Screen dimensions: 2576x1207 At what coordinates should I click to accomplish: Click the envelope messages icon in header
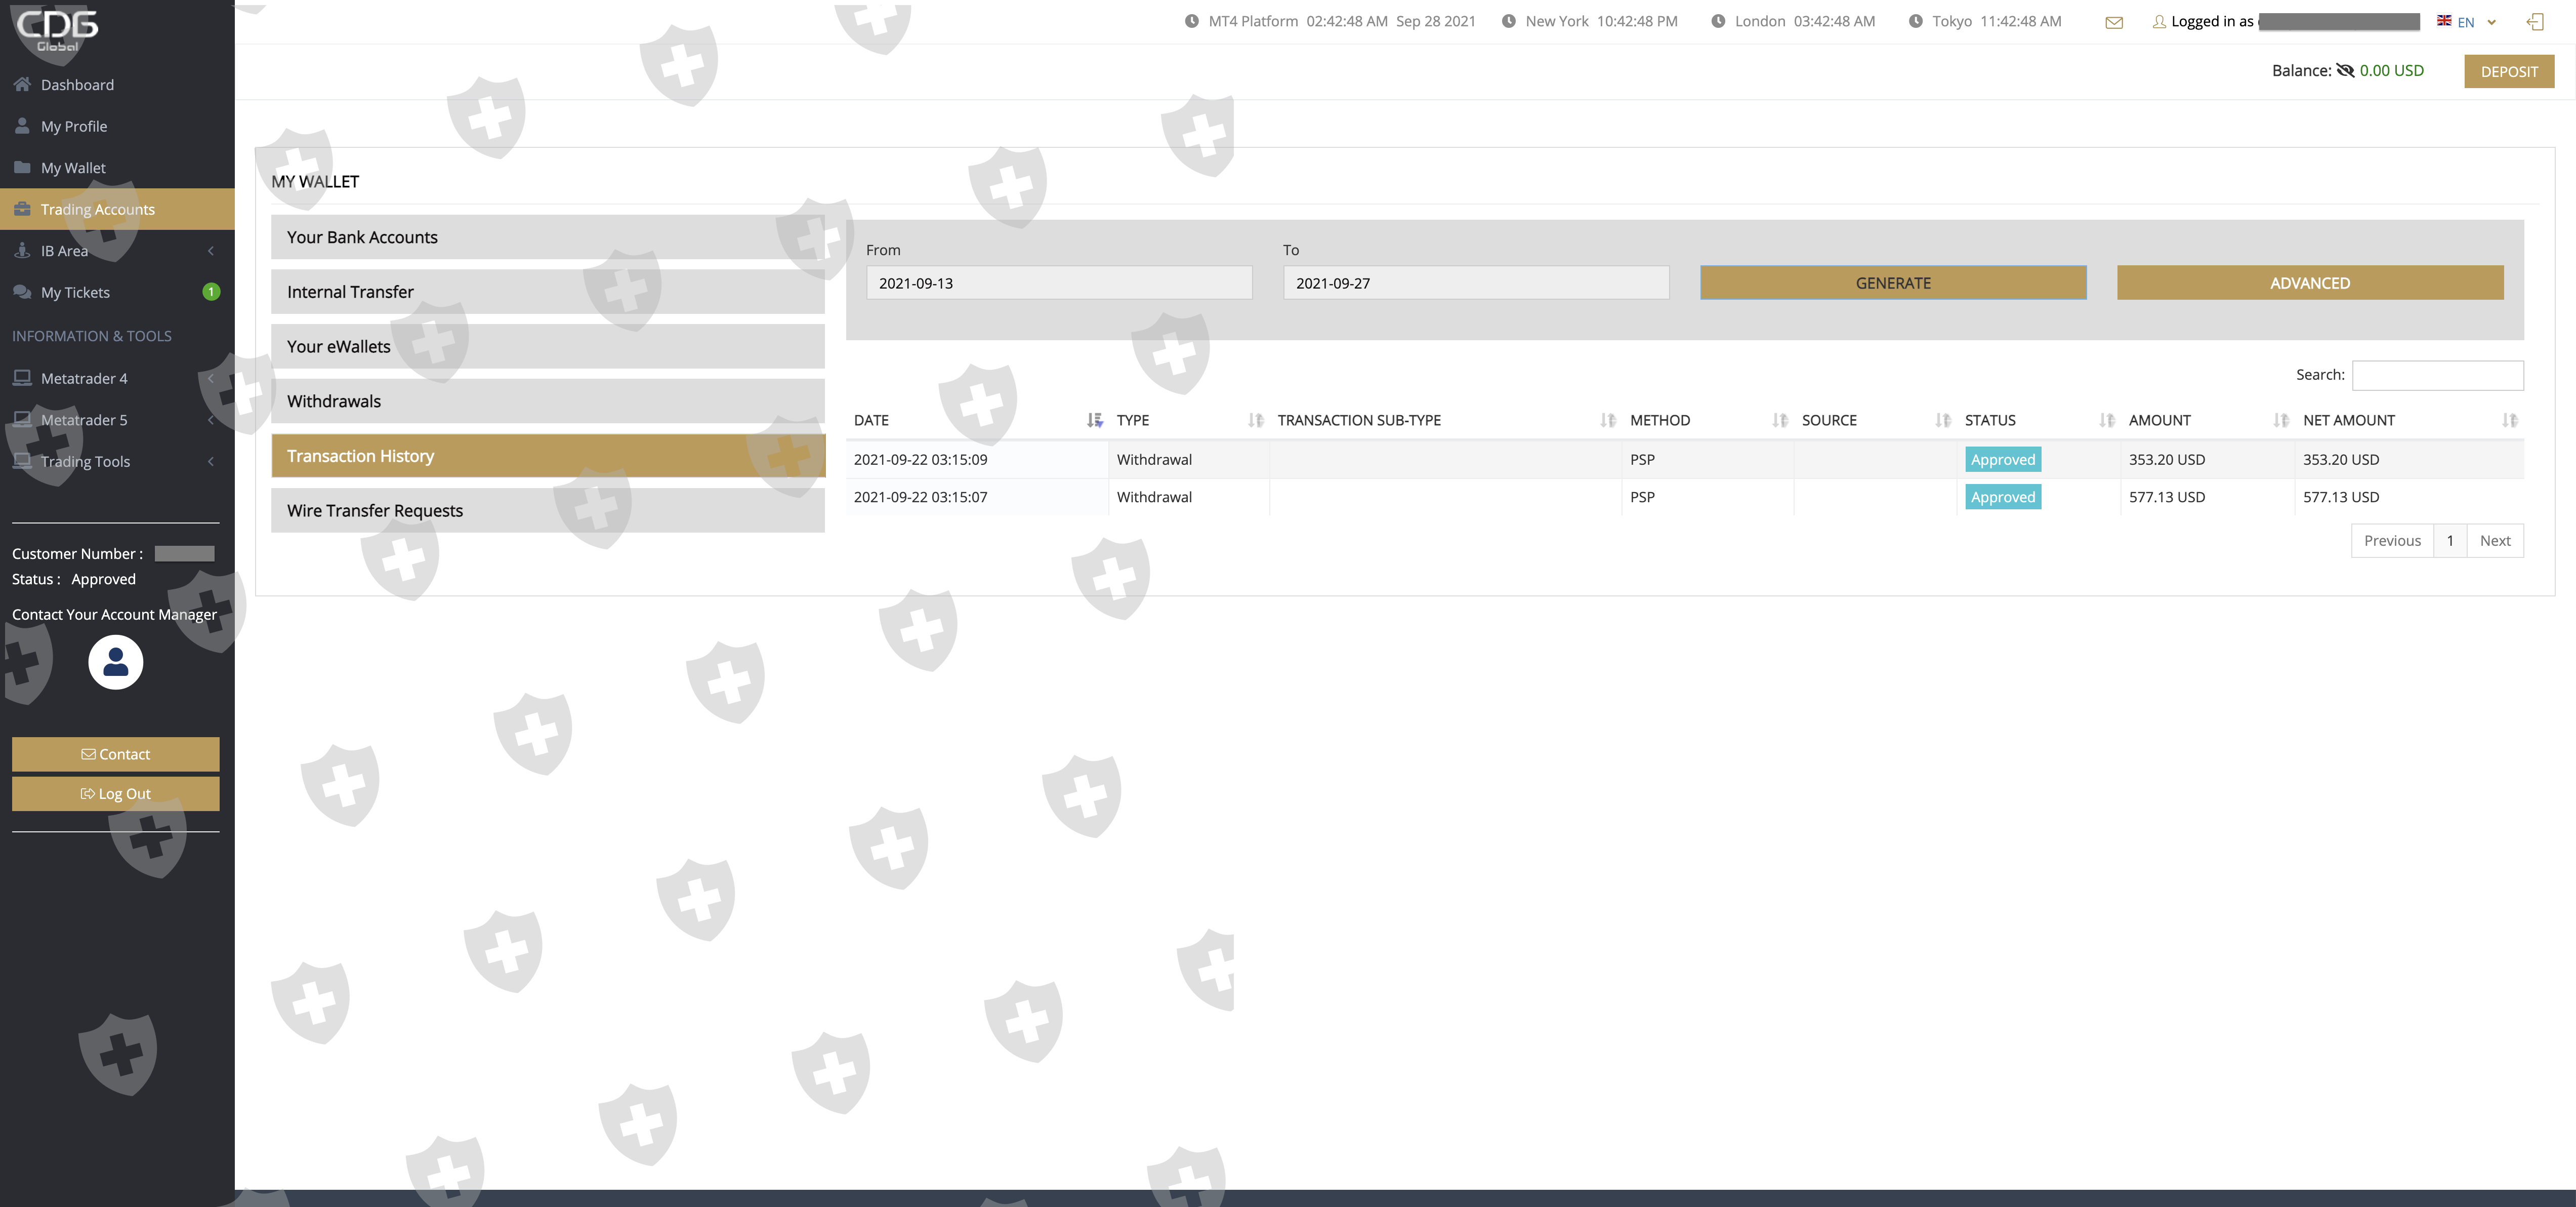point(2113,22)
